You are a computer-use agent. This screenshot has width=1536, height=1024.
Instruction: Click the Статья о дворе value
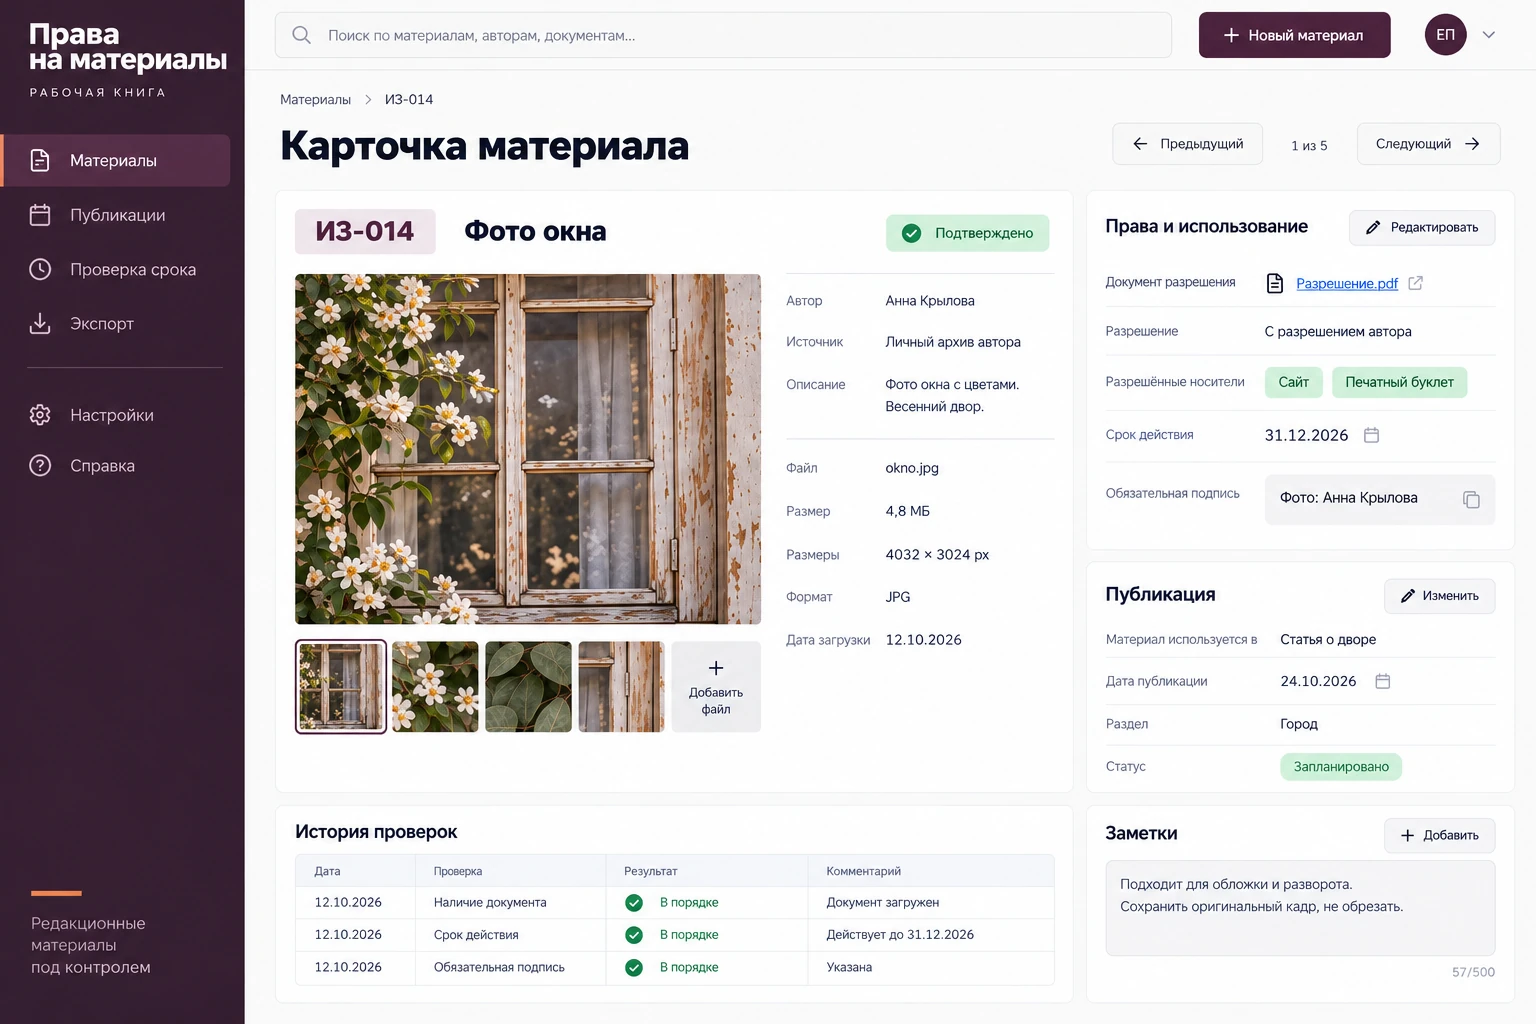(1328, 640)
